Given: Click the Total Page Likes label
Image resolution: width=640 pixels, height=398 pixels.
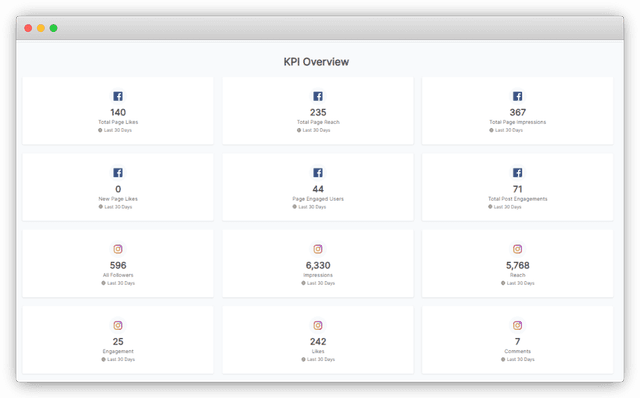Looking at the screenshot, I should (118, 122).
